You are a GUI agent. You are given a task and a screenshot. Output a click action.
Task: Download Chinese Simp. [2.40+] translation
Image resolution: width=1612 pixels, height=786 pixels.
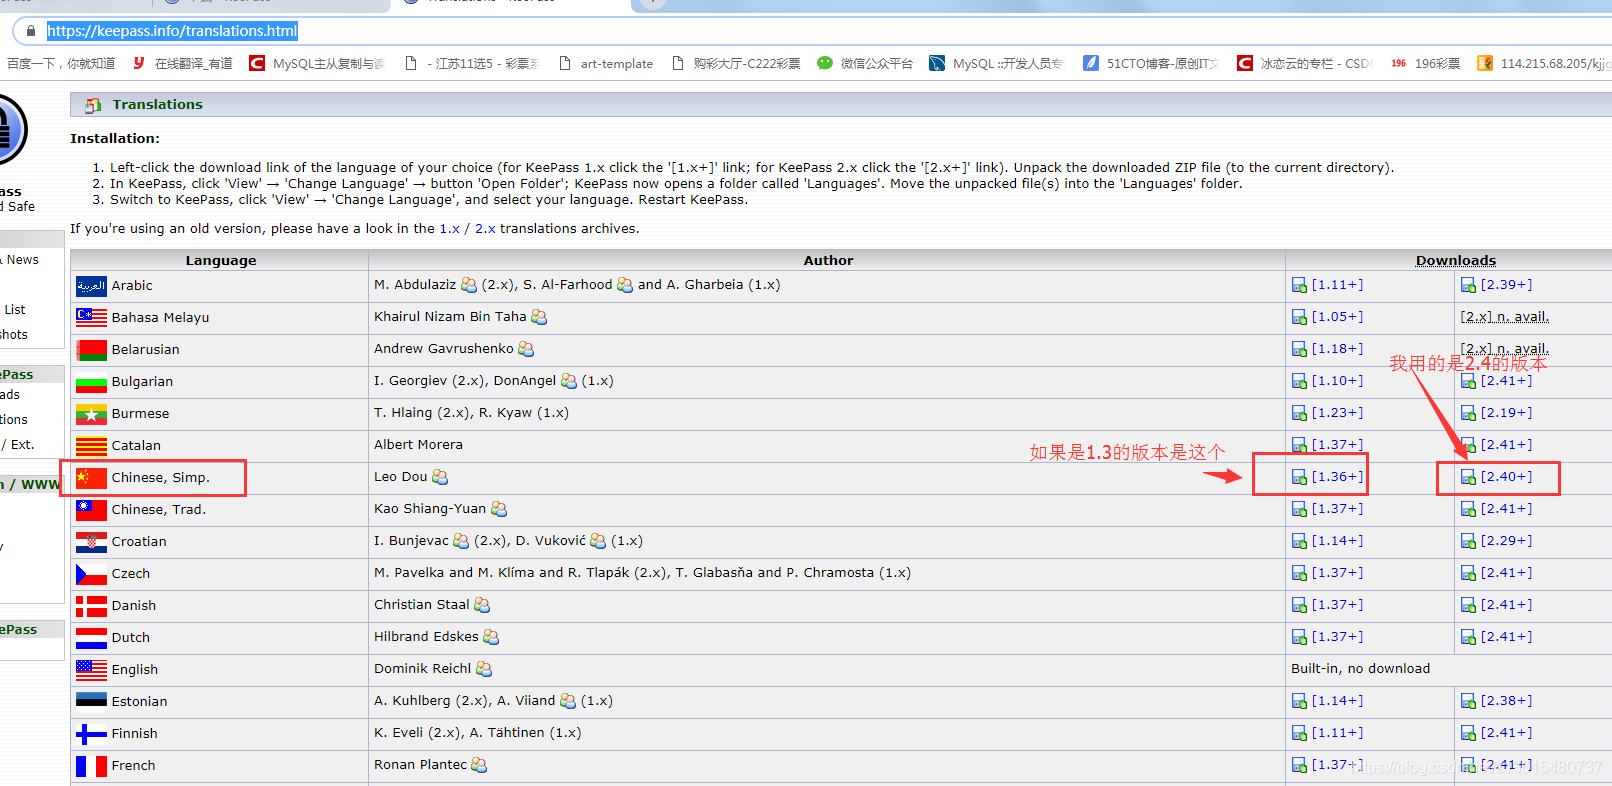(x=1506, y=477)
